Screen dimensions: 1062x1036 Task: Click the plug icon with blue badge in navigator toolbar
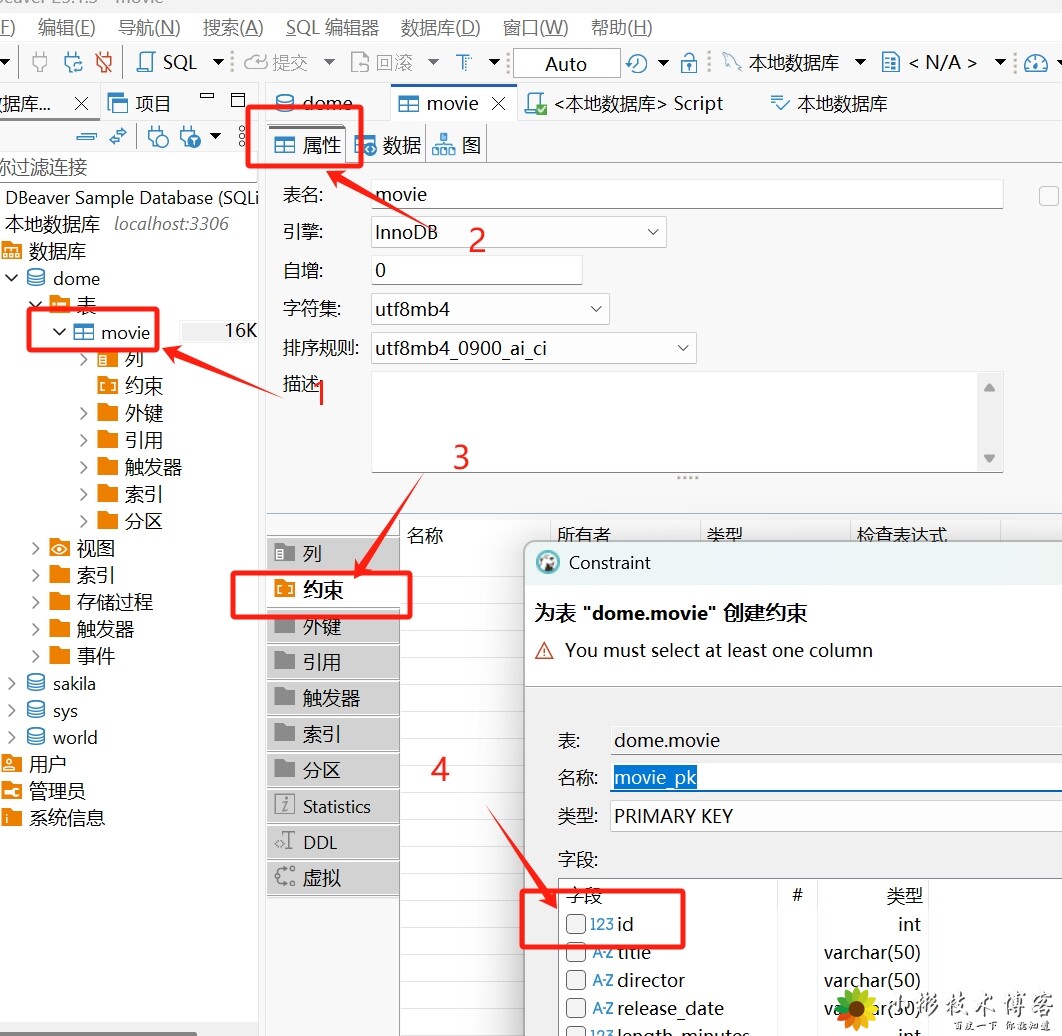click(x=190, y=137)
